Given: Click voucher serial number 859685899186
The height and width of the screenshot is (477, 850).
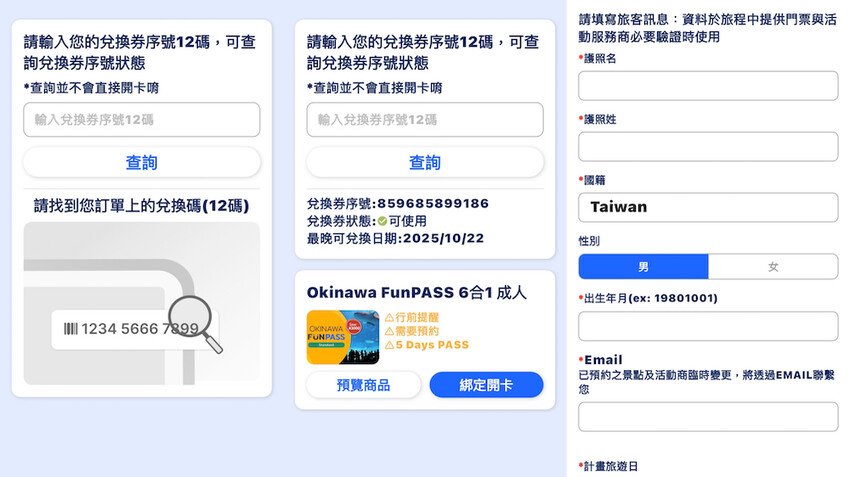Looking at the screenshot, I should coord(433,204).
